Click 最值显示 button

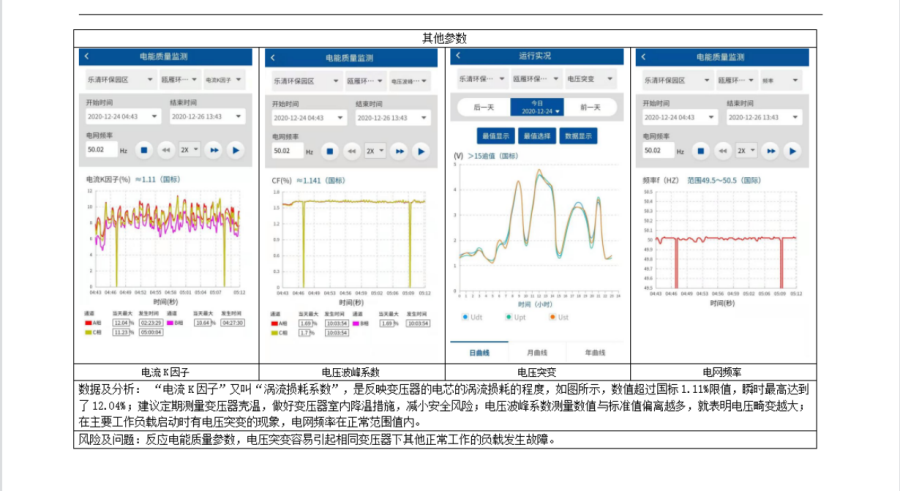[496, 135]
